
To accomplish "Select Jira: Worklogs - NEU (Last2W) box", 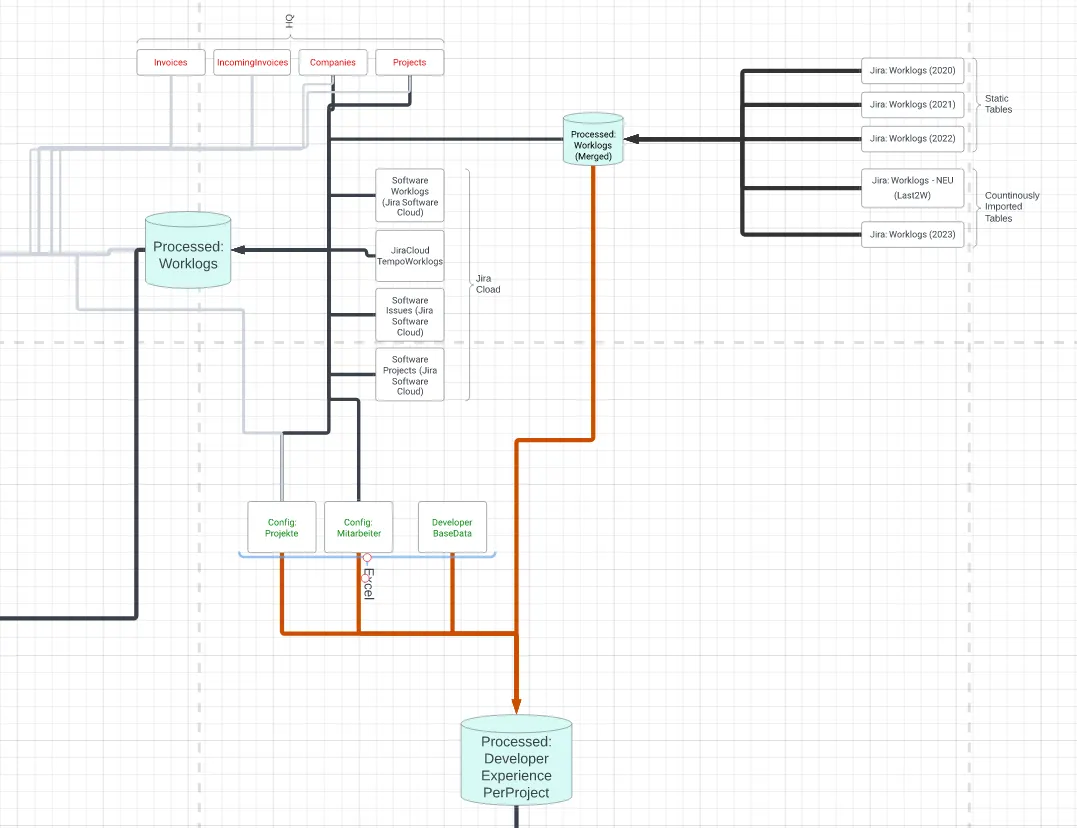I will point(912,188).
